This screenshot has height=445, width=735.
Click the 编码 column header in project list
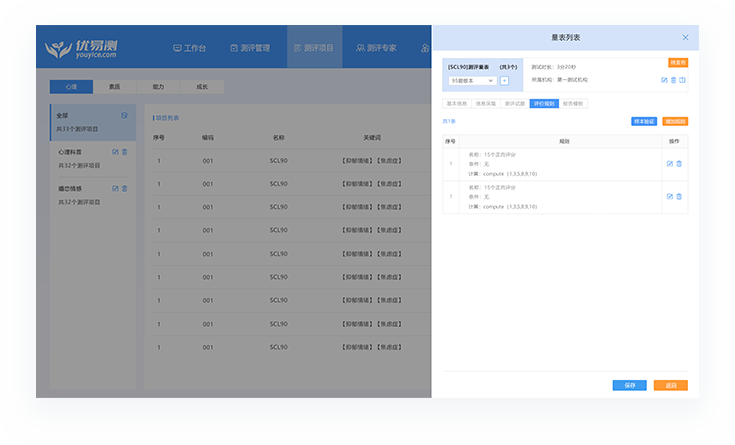(208, 137)
